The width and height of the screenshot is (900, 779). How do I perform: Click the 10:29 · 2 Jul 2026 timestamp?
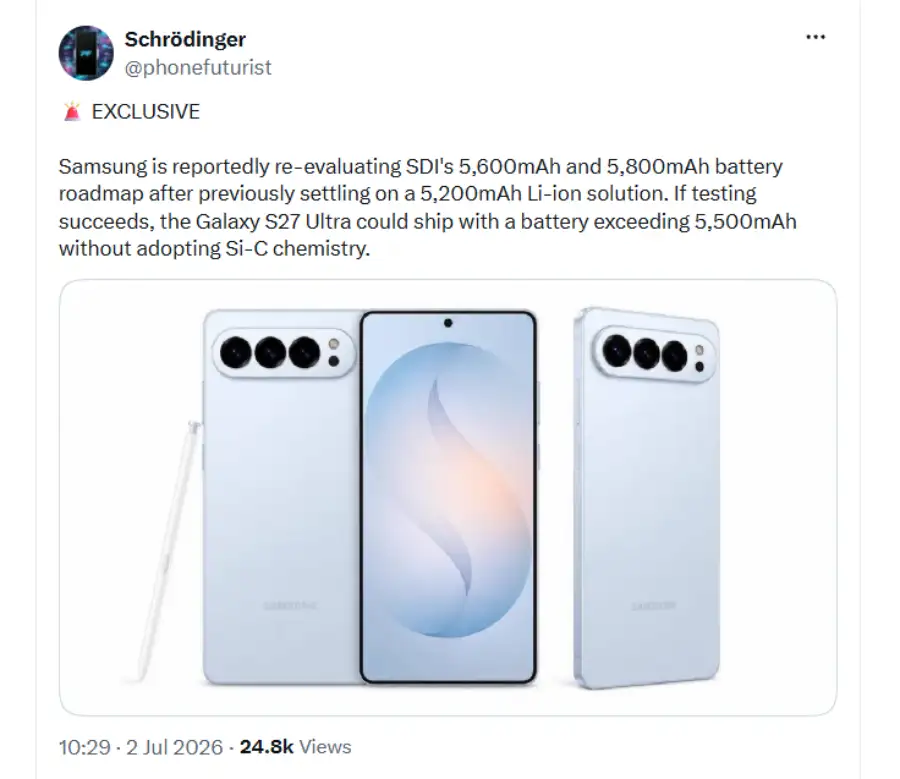coord(141,747)
